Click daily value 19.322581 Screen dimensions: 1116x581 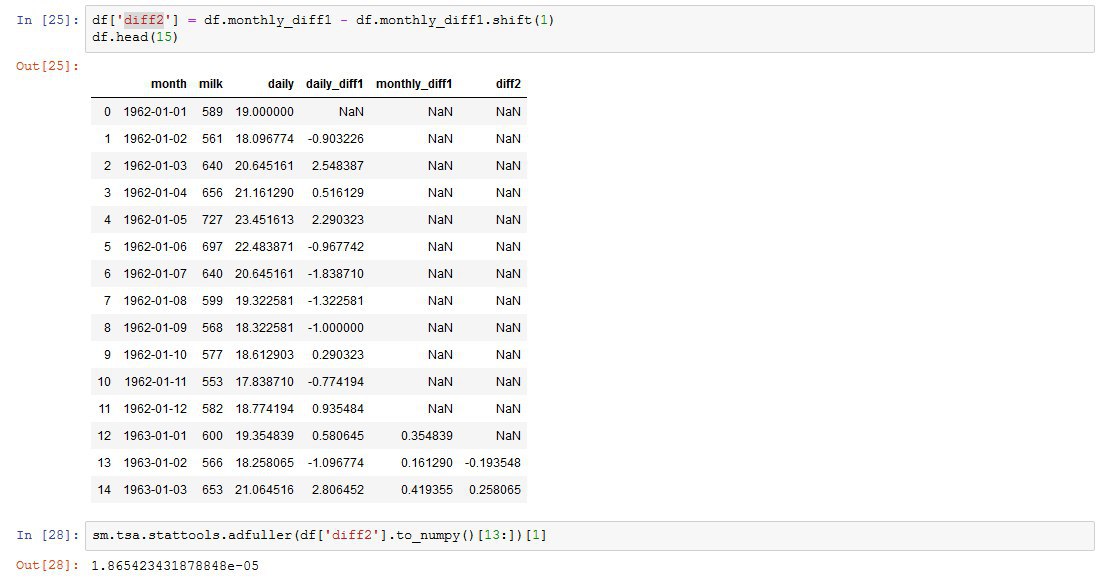coord(265,301)
